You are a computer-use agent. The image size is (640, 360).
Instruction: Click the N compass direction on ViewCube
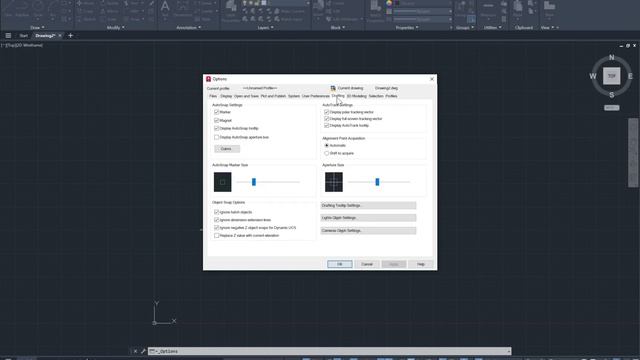coord(611,57)
